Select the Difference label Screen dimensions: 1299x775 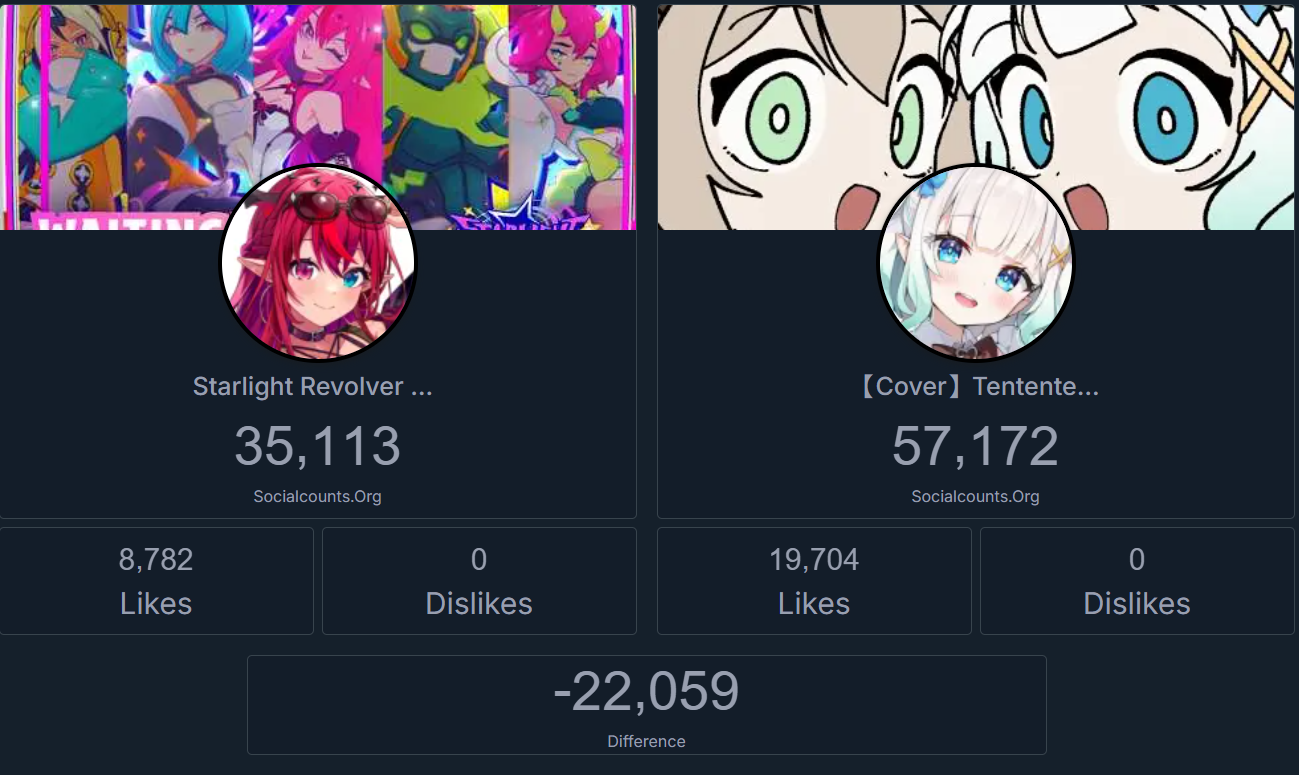646,741
